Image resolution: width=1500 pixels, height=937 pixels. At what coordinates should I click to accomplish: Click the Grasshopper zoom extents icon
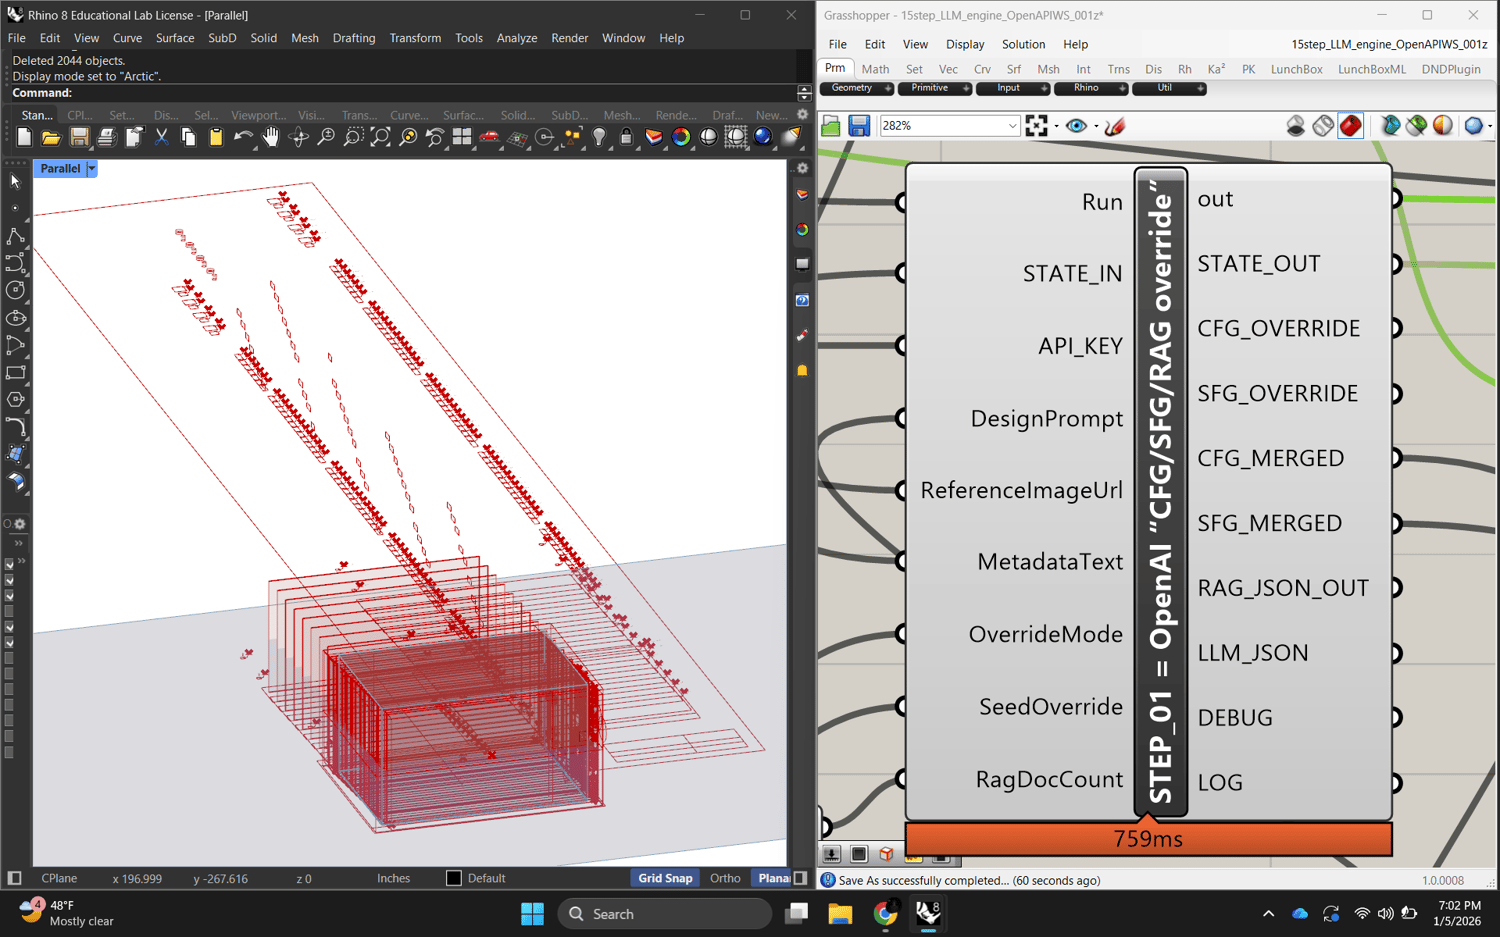1037,126
